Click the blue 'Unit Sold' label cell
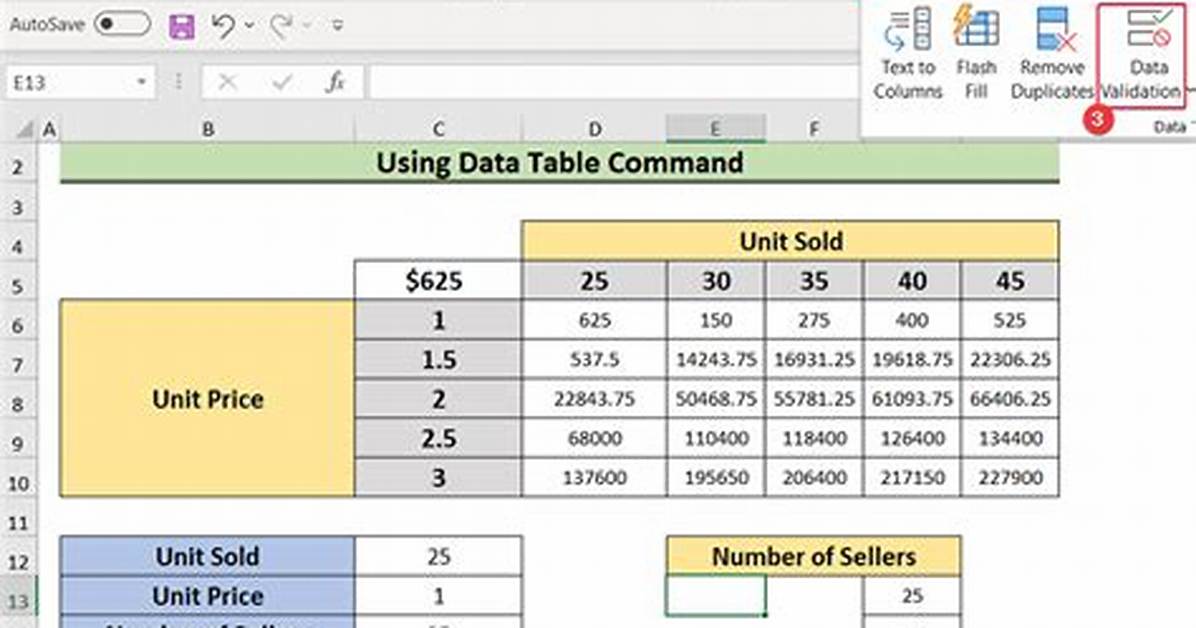Screen dimensions: 1196x628 [207, 556]
